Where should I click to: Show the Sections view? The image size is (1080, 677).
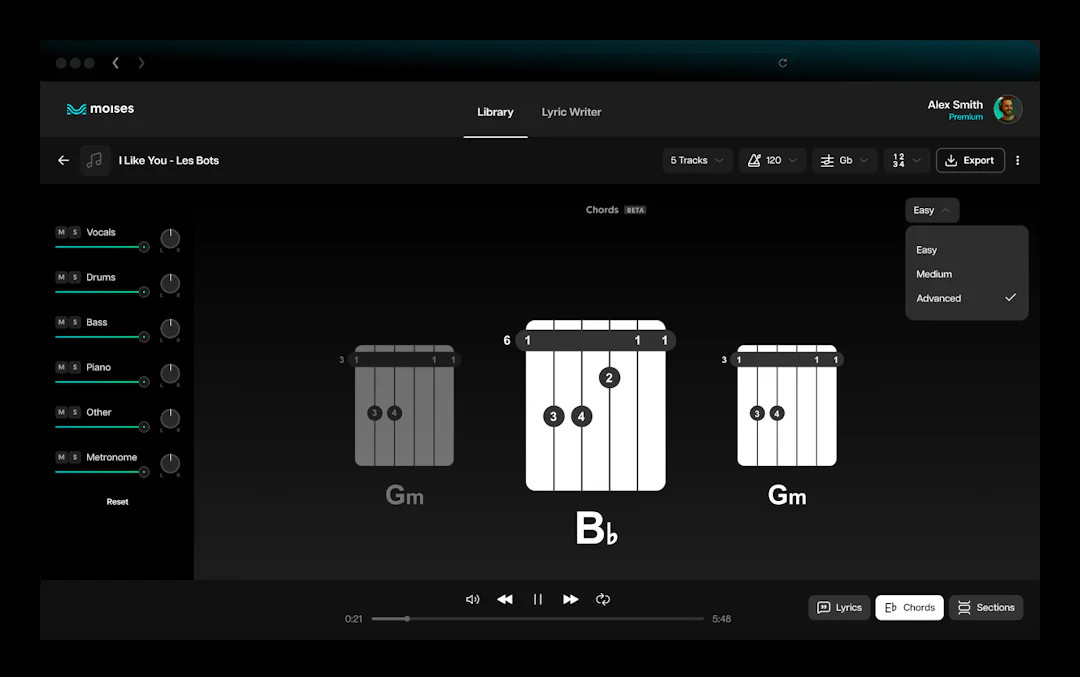986,607
